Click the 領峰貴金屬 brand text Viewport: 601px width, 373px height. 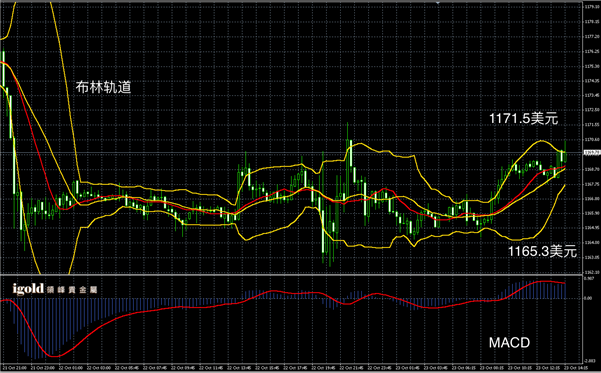click(72, 290)
